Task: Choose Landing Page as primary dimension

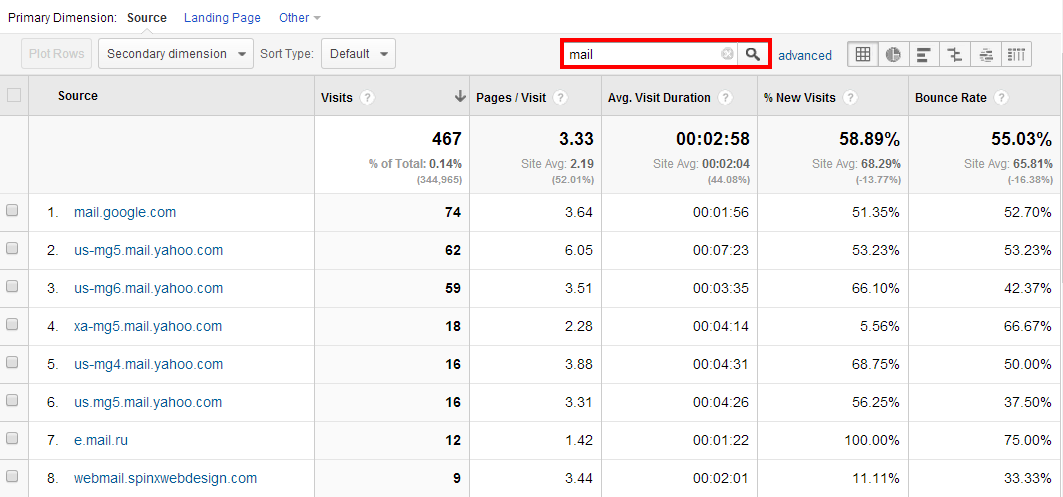Action: [x=222, y=18]
